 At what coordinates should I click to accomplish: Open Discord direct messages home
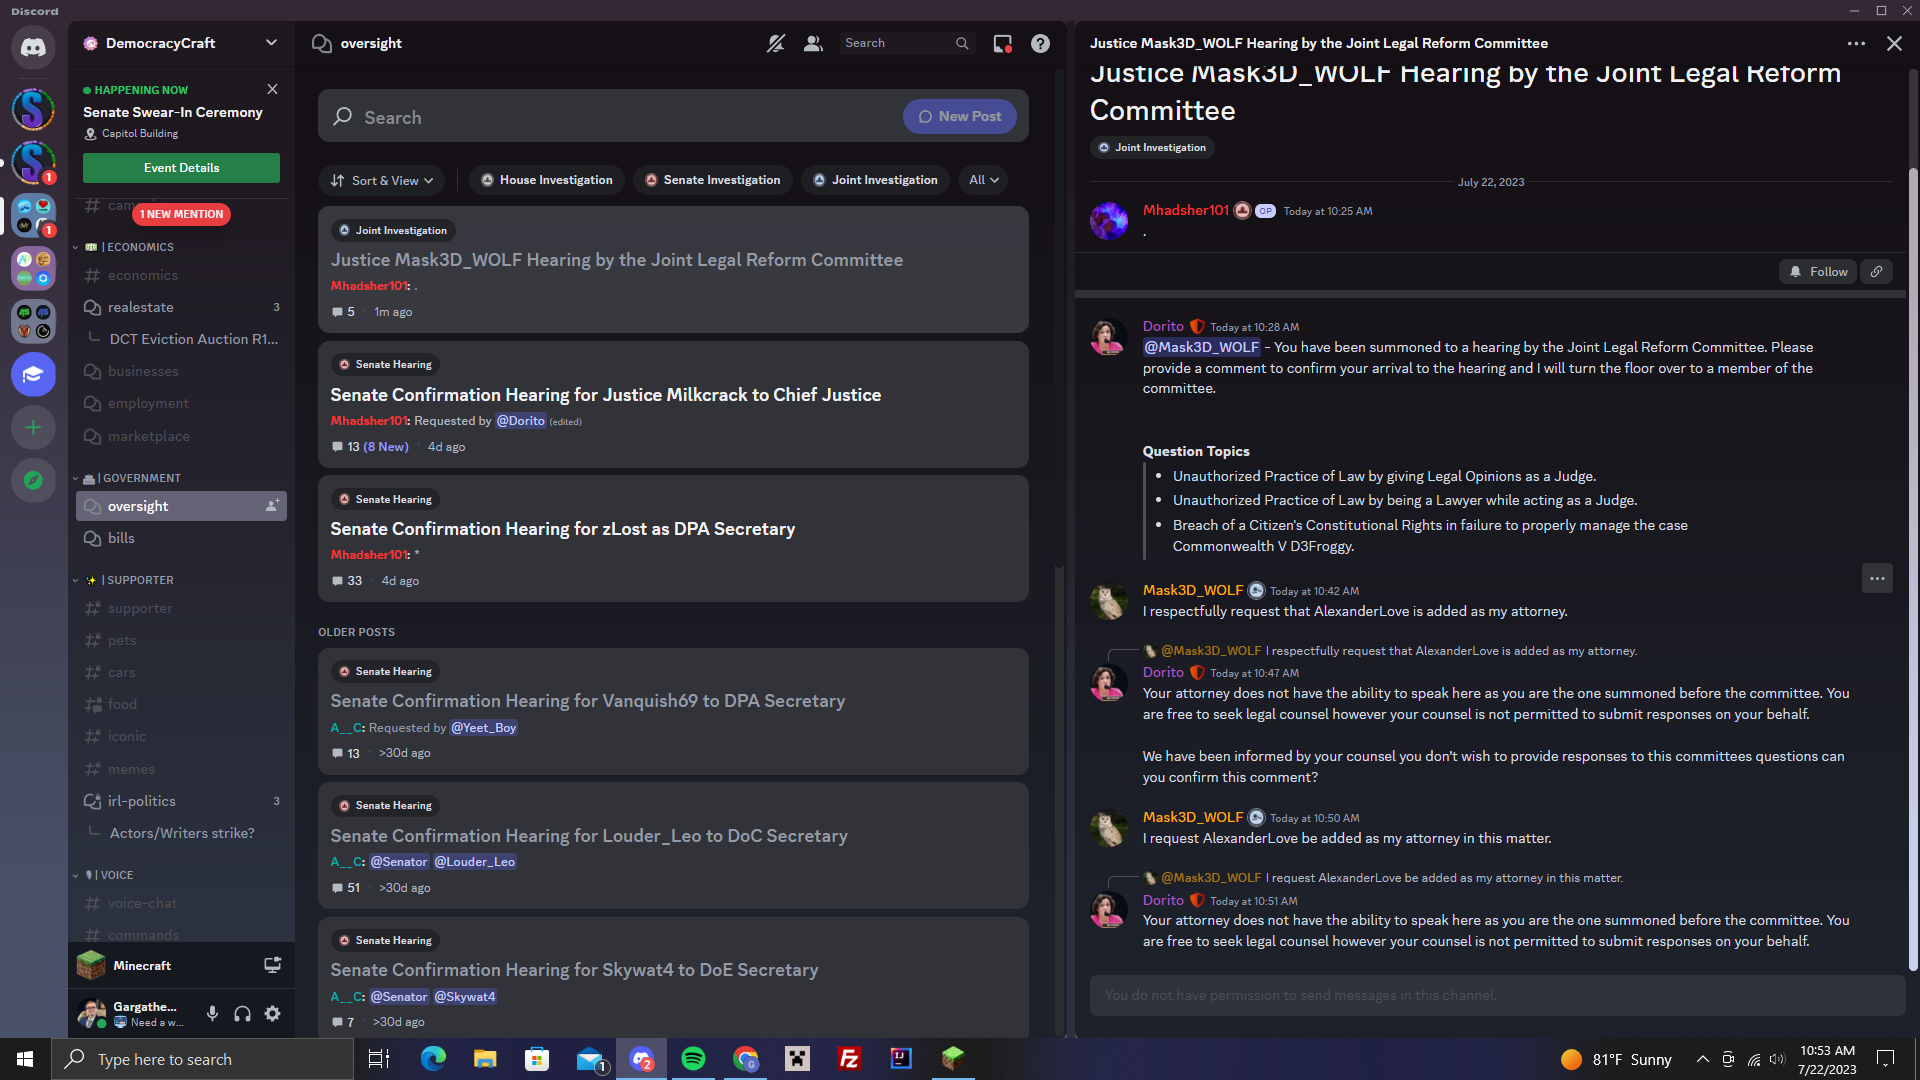[x=33, y=48]
